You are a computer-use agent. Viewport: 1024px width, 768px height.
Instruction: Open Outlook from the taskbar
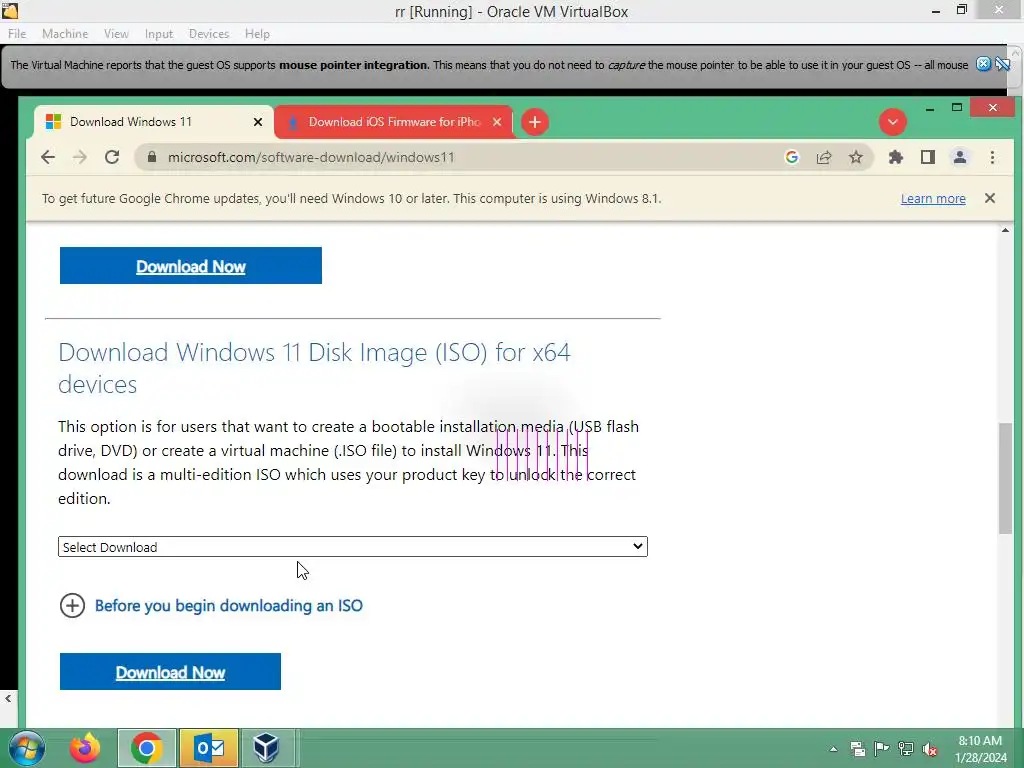tap(209, 748)
